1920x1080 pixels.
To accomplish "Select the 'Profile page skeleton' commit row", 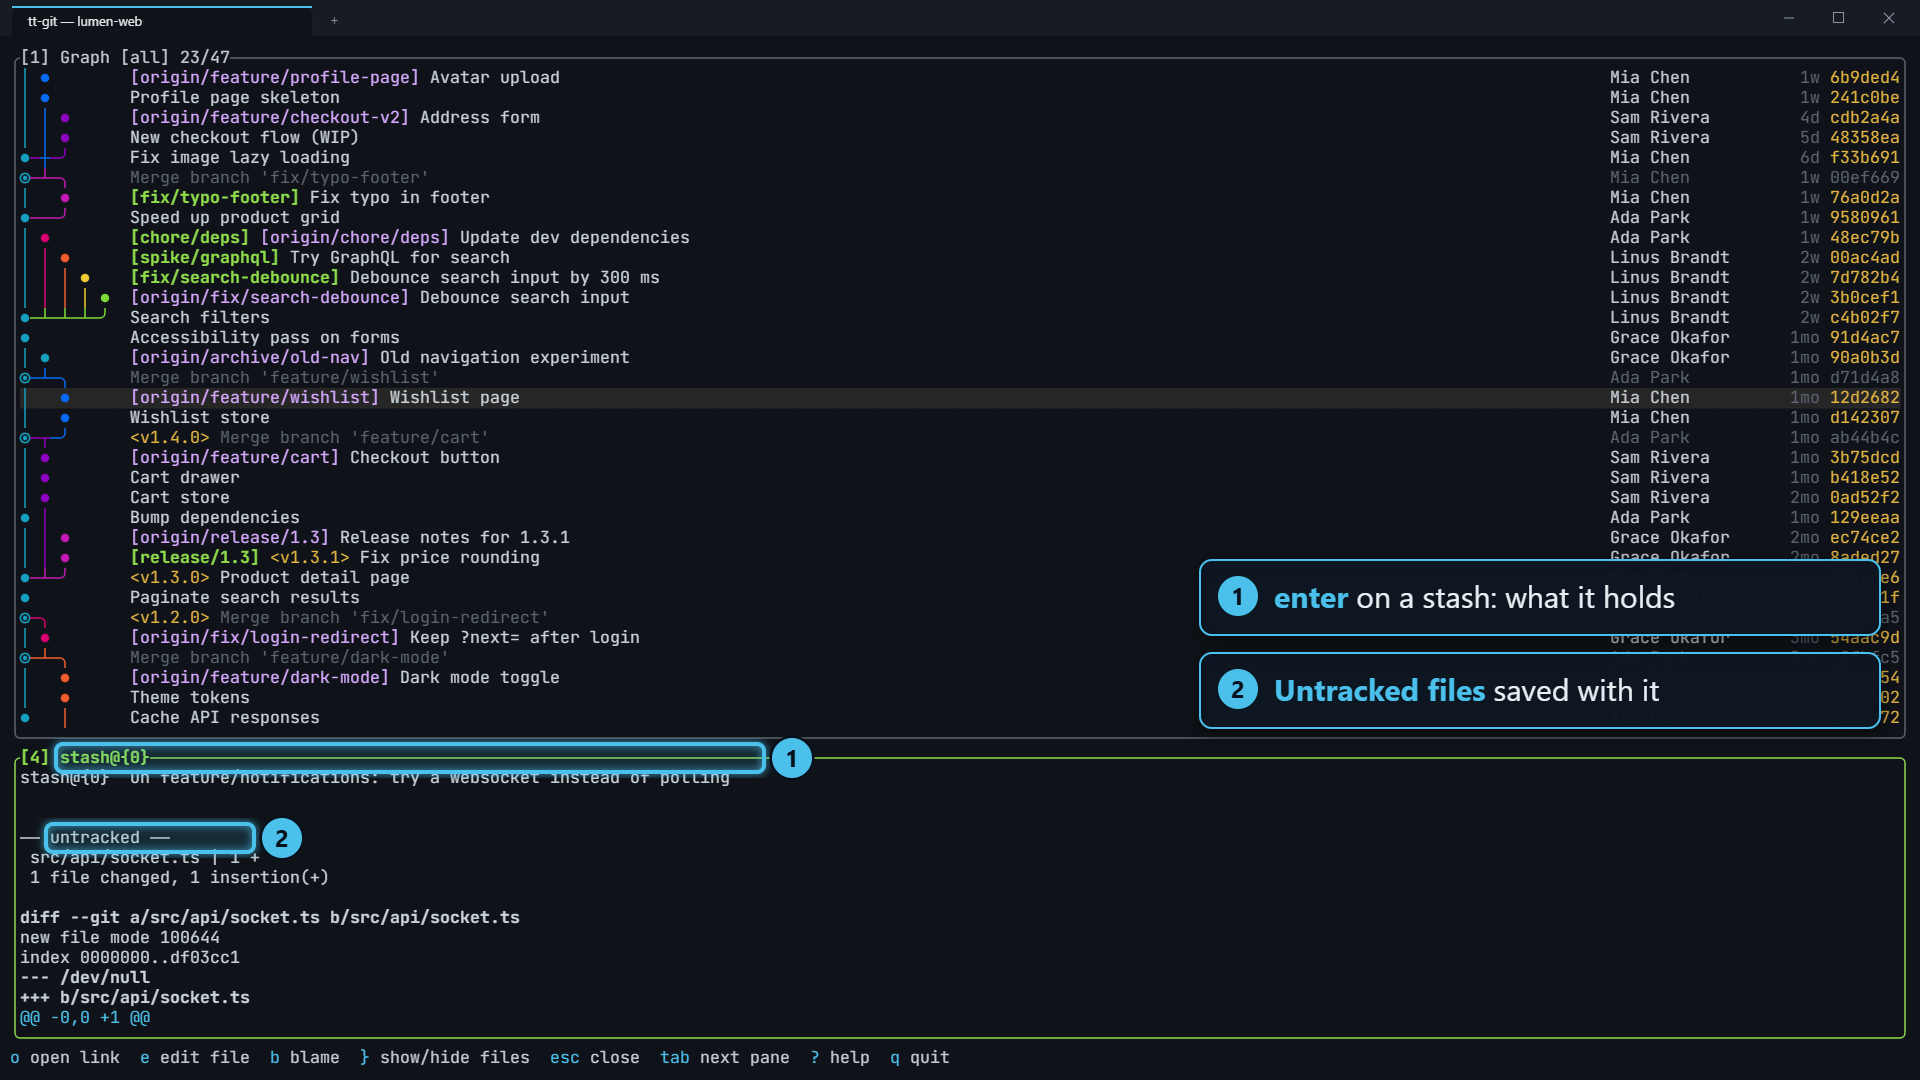I will tap(960, 97).
